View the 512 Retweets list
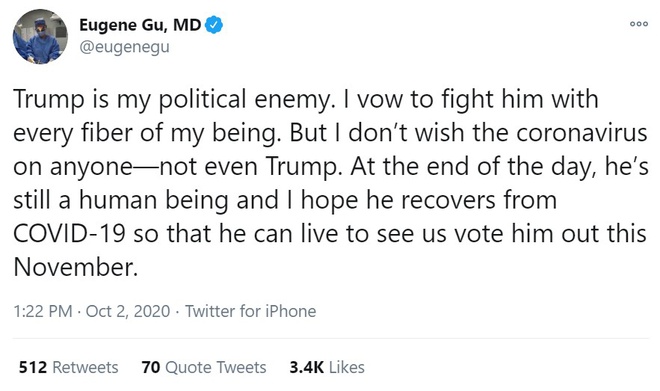Viewport: 660px width, 391px height. (69, 367)
